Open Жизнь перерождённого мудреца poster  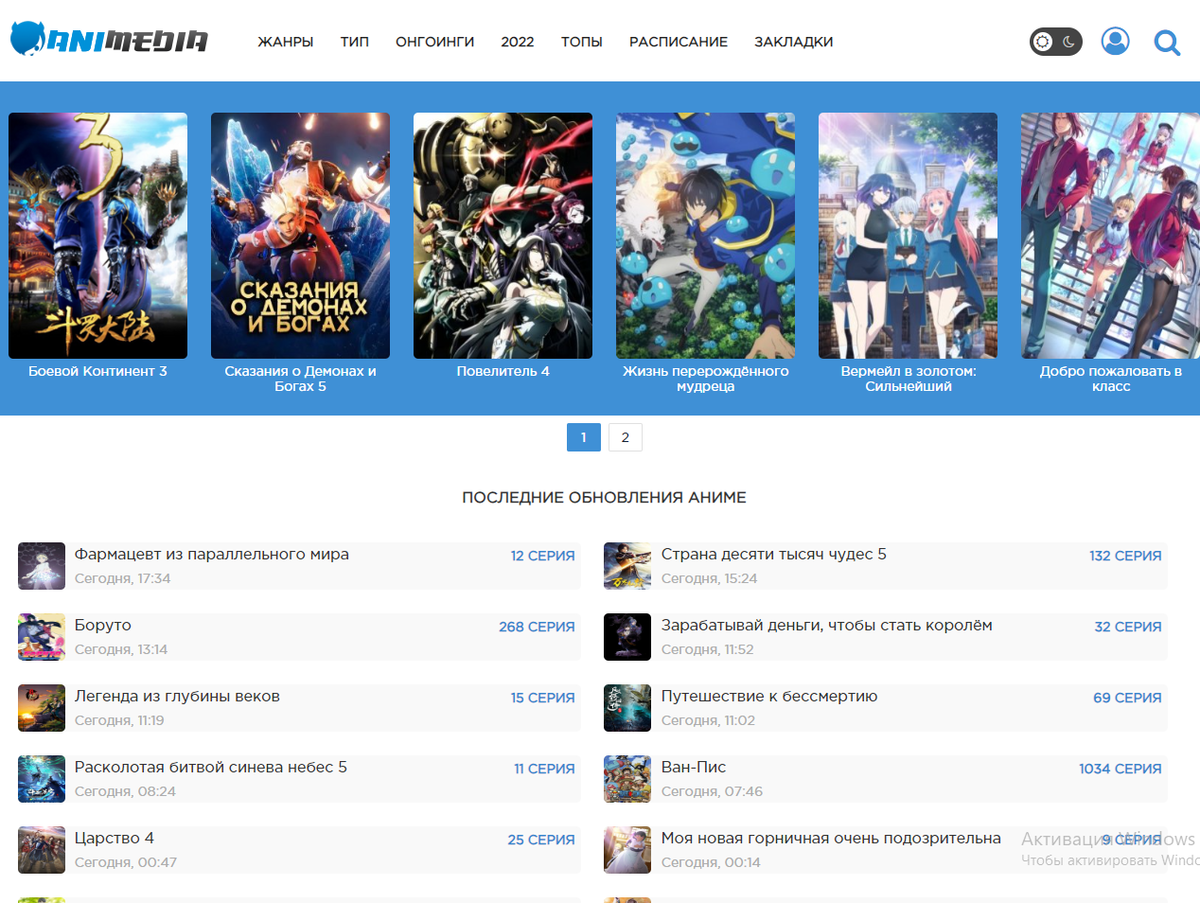coord(706,236)
